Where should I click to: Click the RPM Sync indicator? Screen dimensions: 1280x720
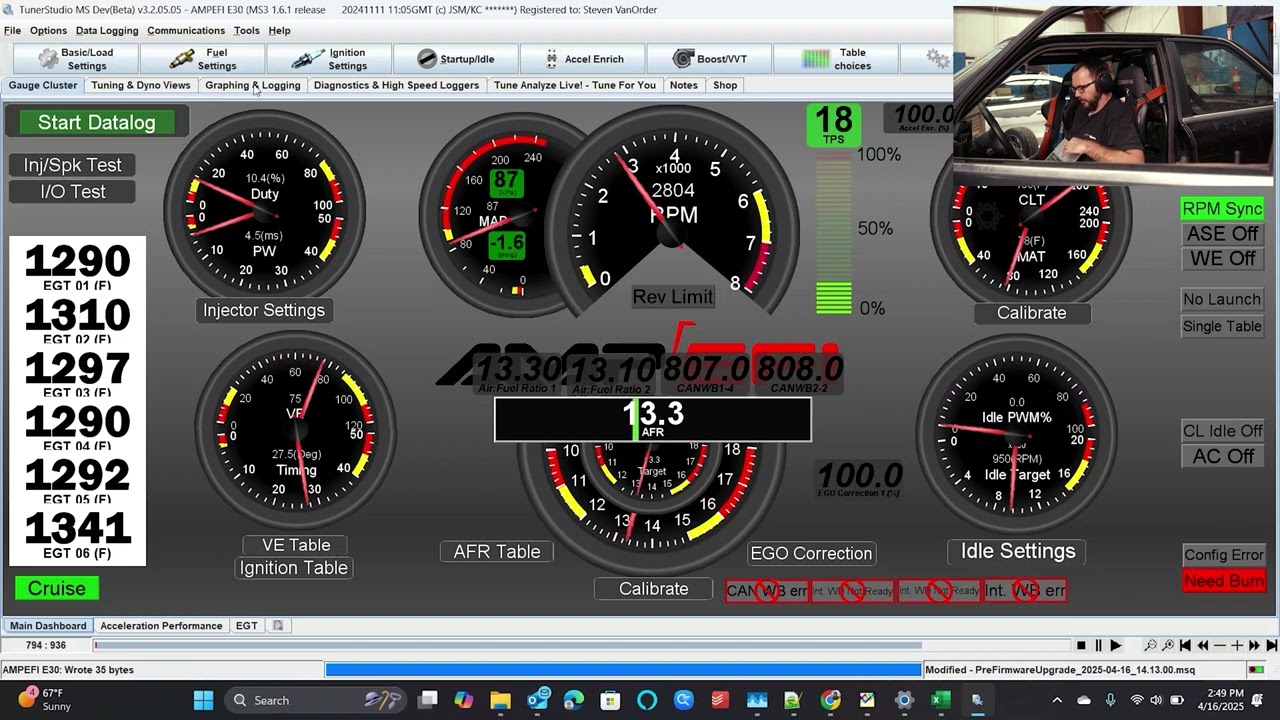click(1222, 209)
